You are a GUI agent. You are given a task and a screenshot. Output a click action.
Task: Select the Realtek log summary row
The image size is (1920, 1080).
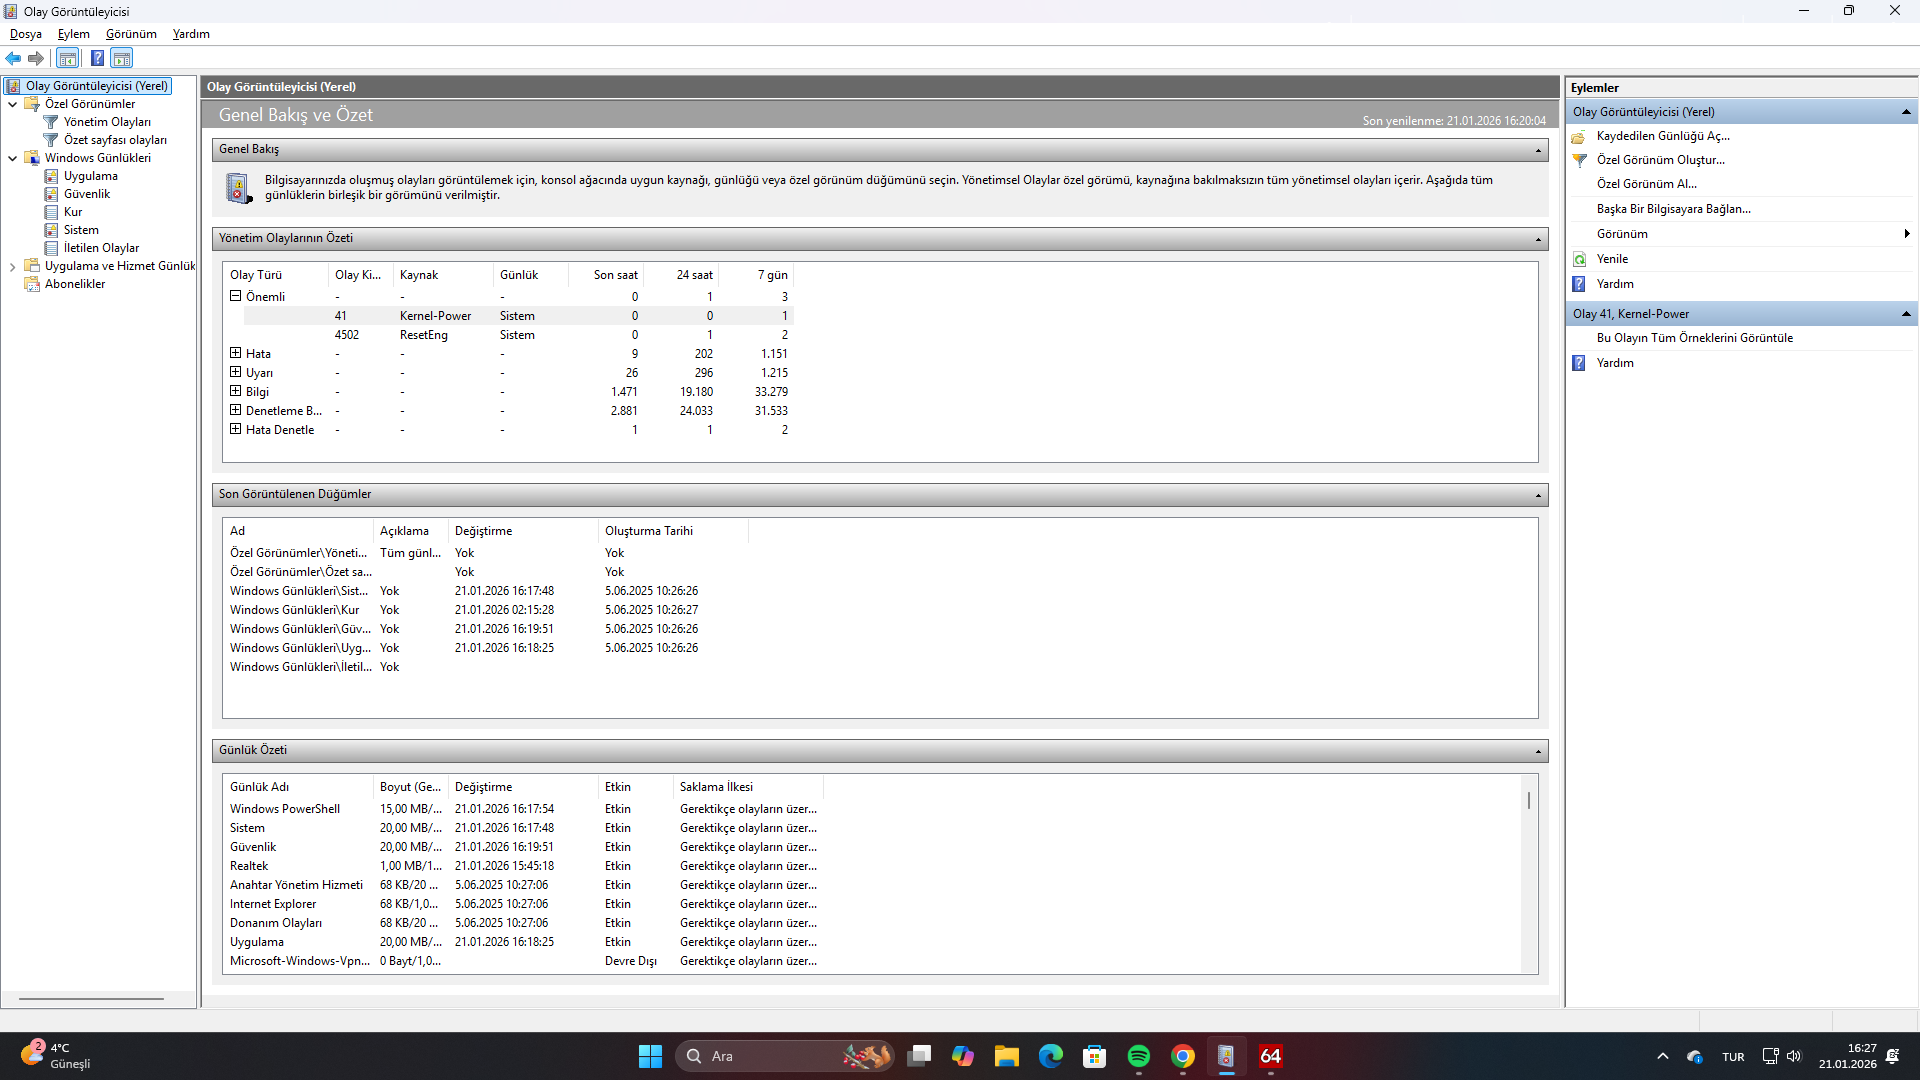(x=524, y=866)
